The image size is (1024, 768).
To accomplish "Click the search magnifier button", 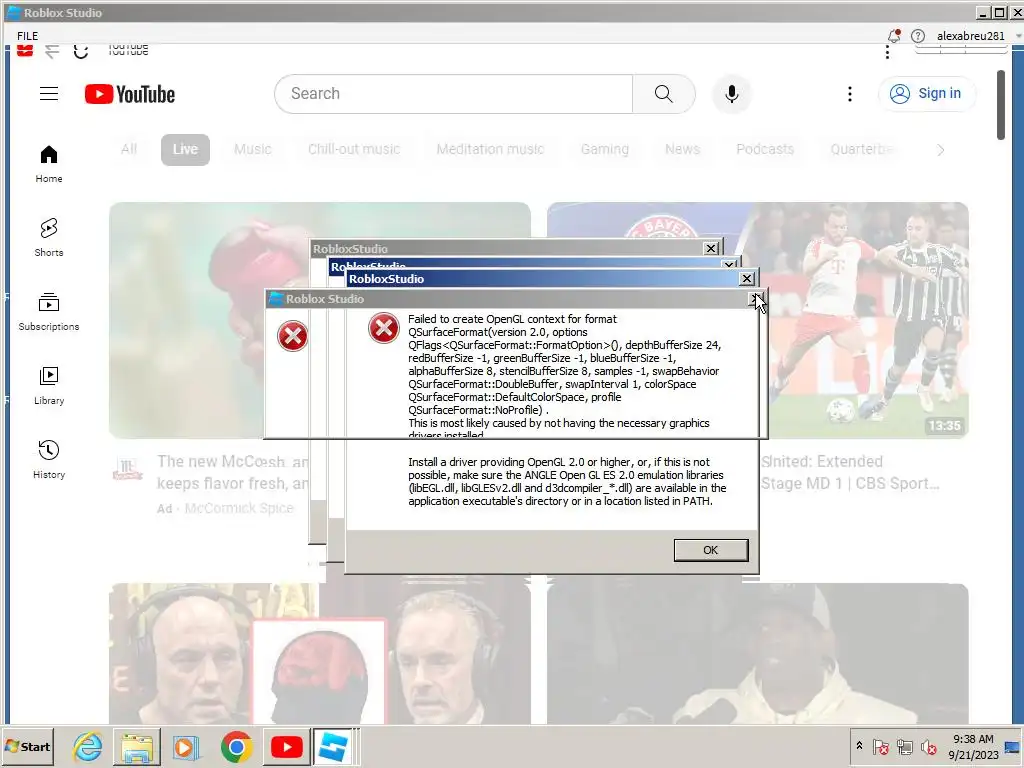I will click(x=664, y=93).
